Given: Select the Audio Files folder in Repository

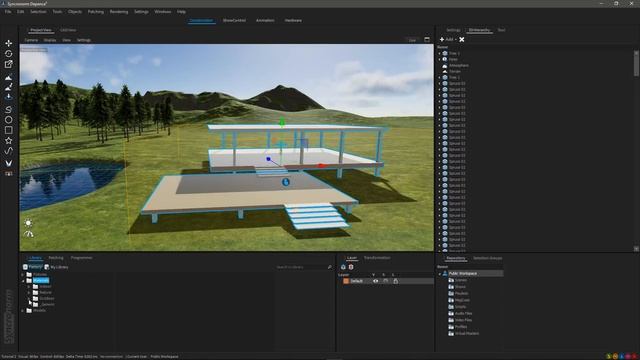Looking at the screenshot, I should click(460, 313).
